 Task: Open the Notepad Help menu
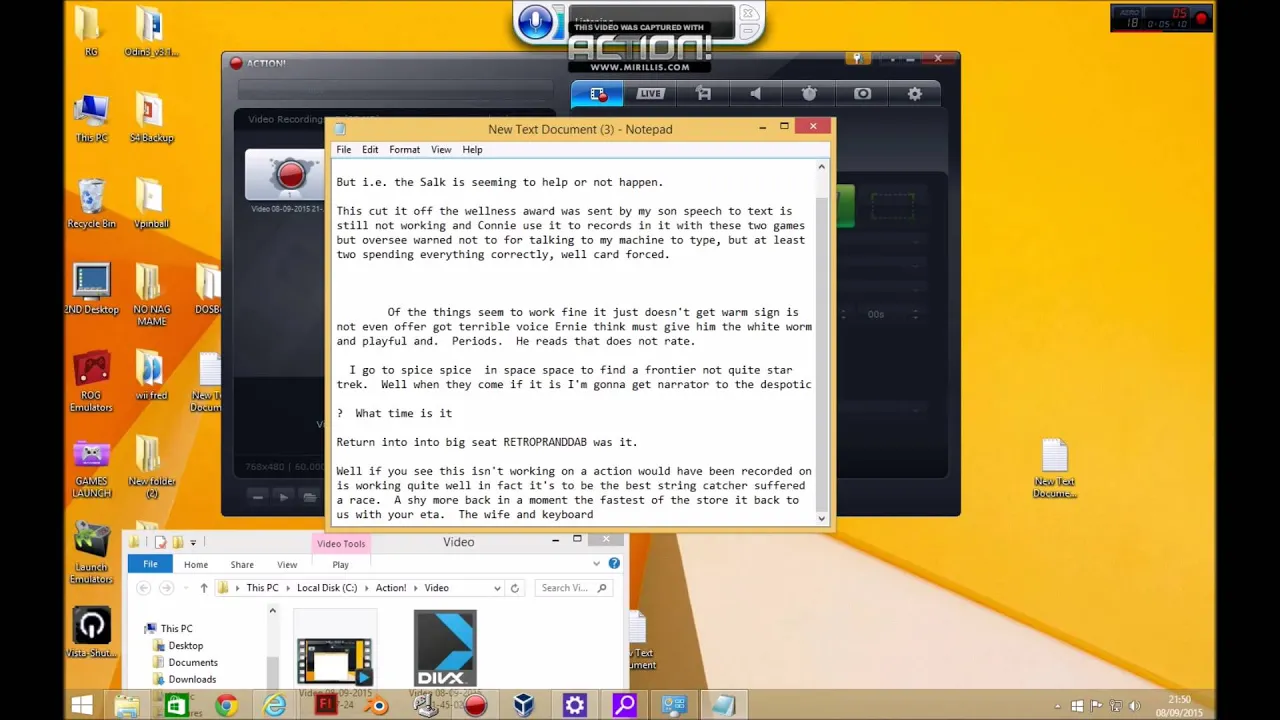click(472, 150)
